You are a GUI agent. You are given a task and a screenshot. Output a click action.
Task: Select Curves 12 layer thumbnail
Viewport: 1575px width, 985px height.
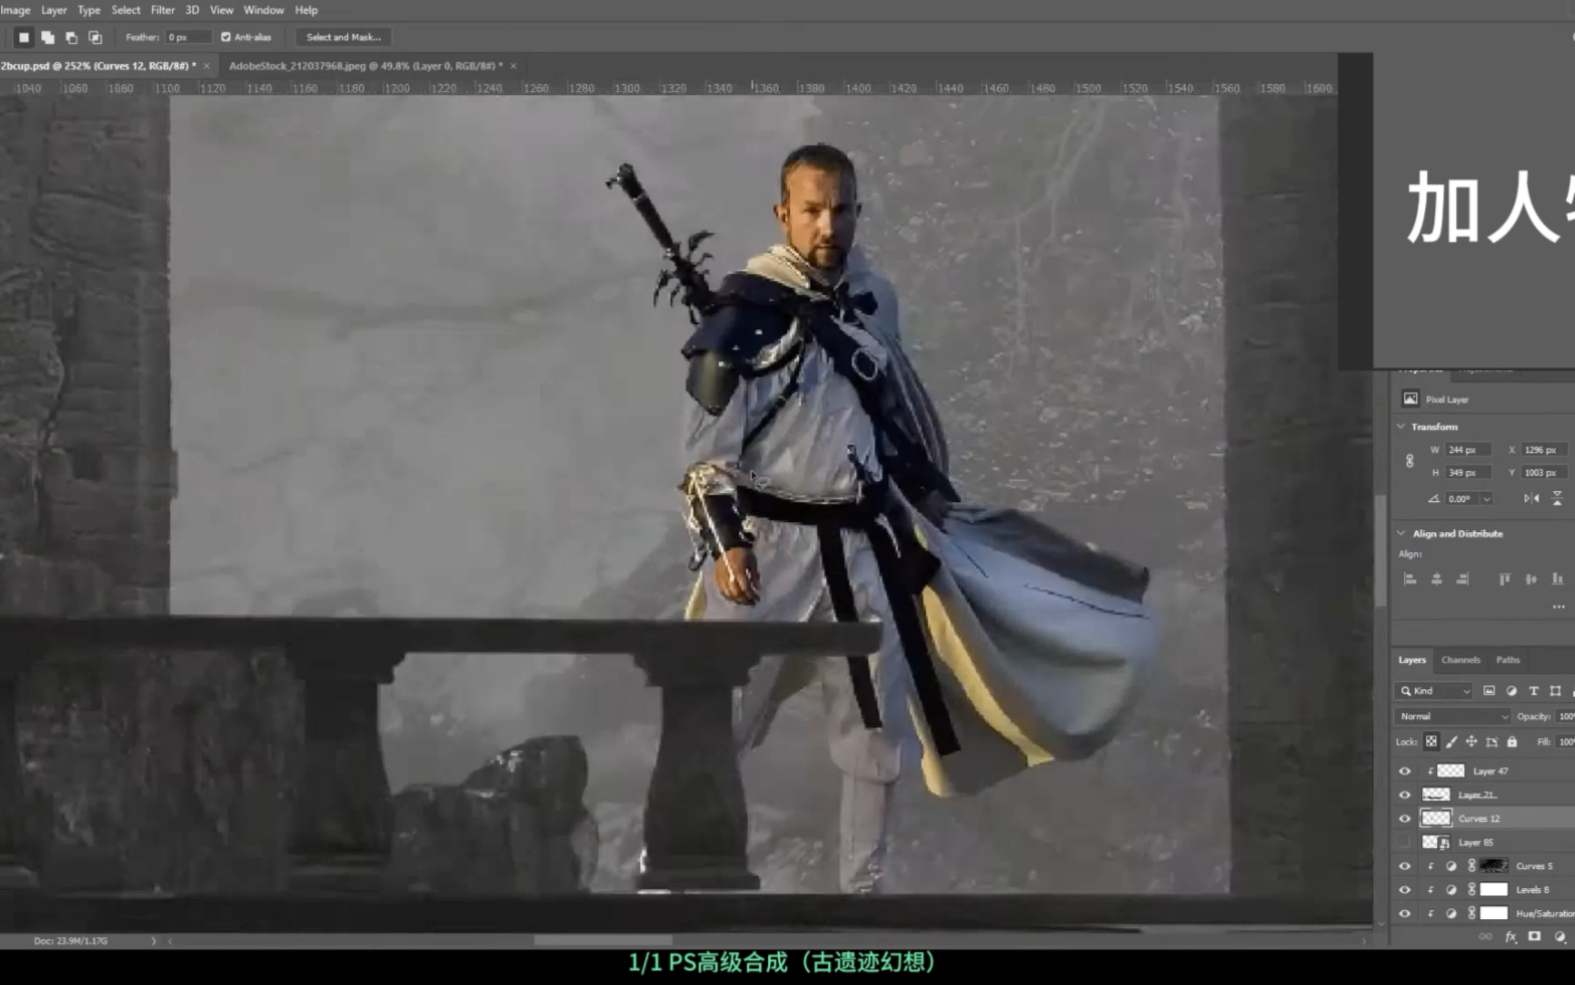point(1436,819)
